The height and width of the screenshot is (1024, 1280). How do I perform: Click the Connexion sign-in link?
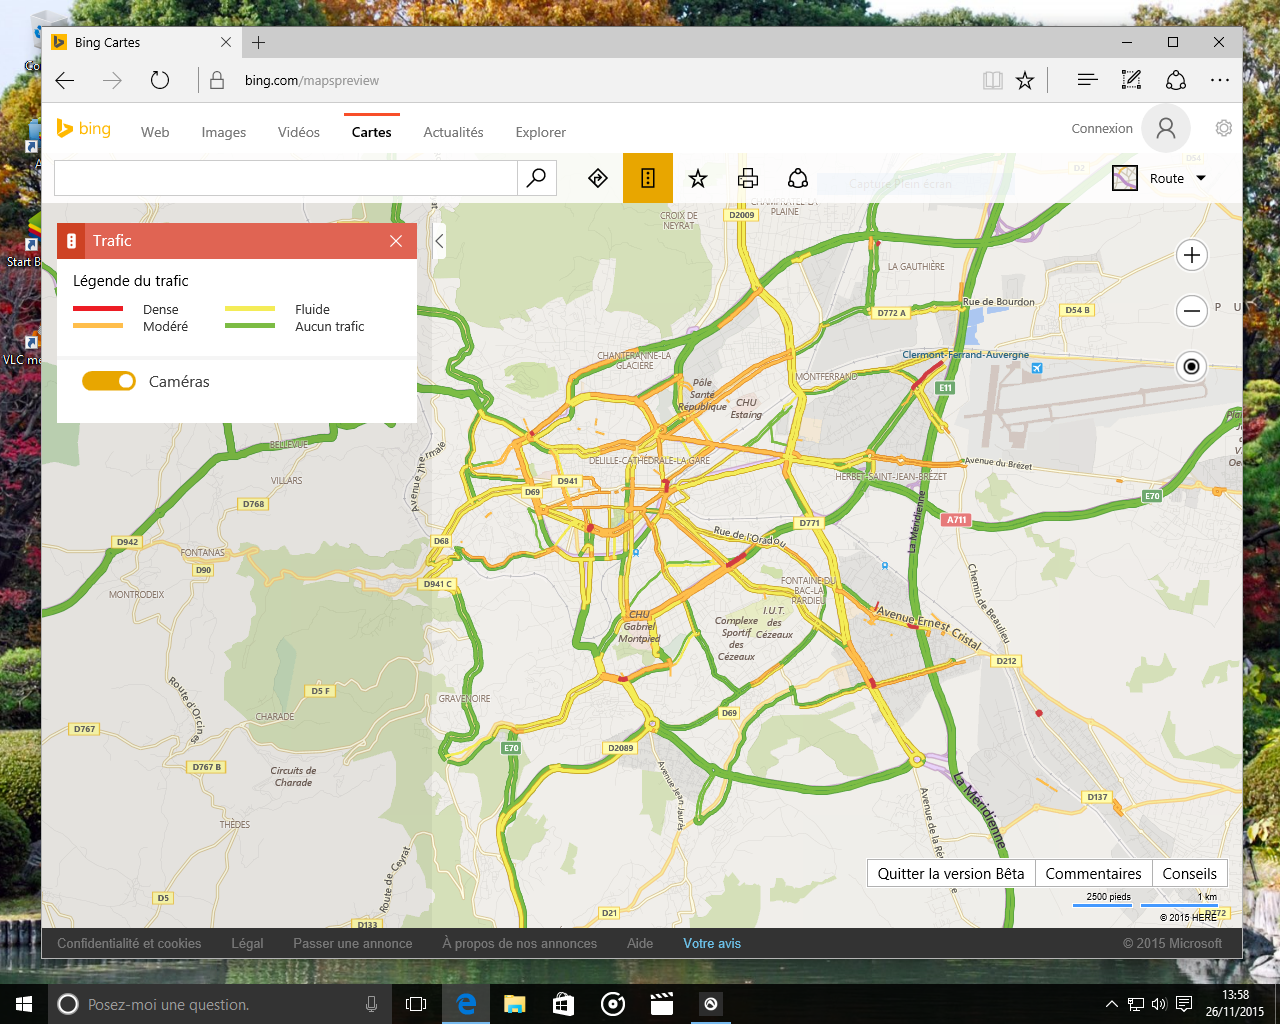[x=1102, y=128]
